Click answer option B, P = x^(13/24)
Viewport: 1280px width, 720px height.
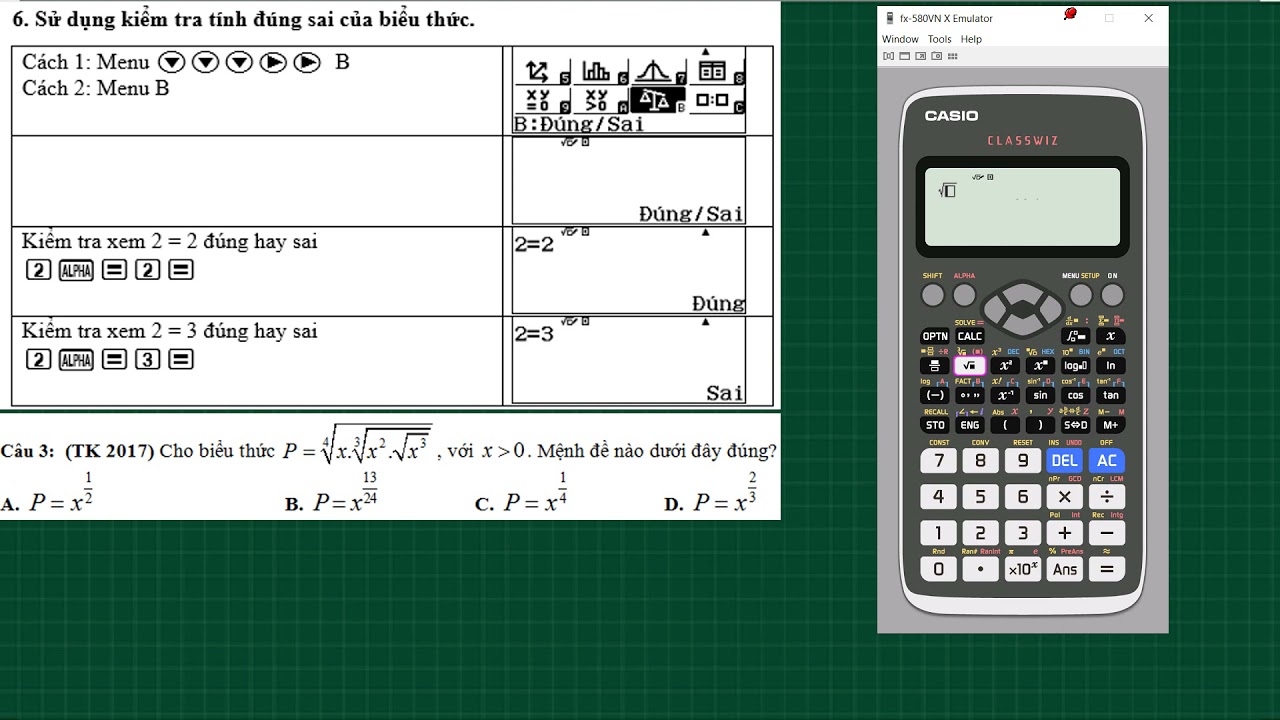331,493
